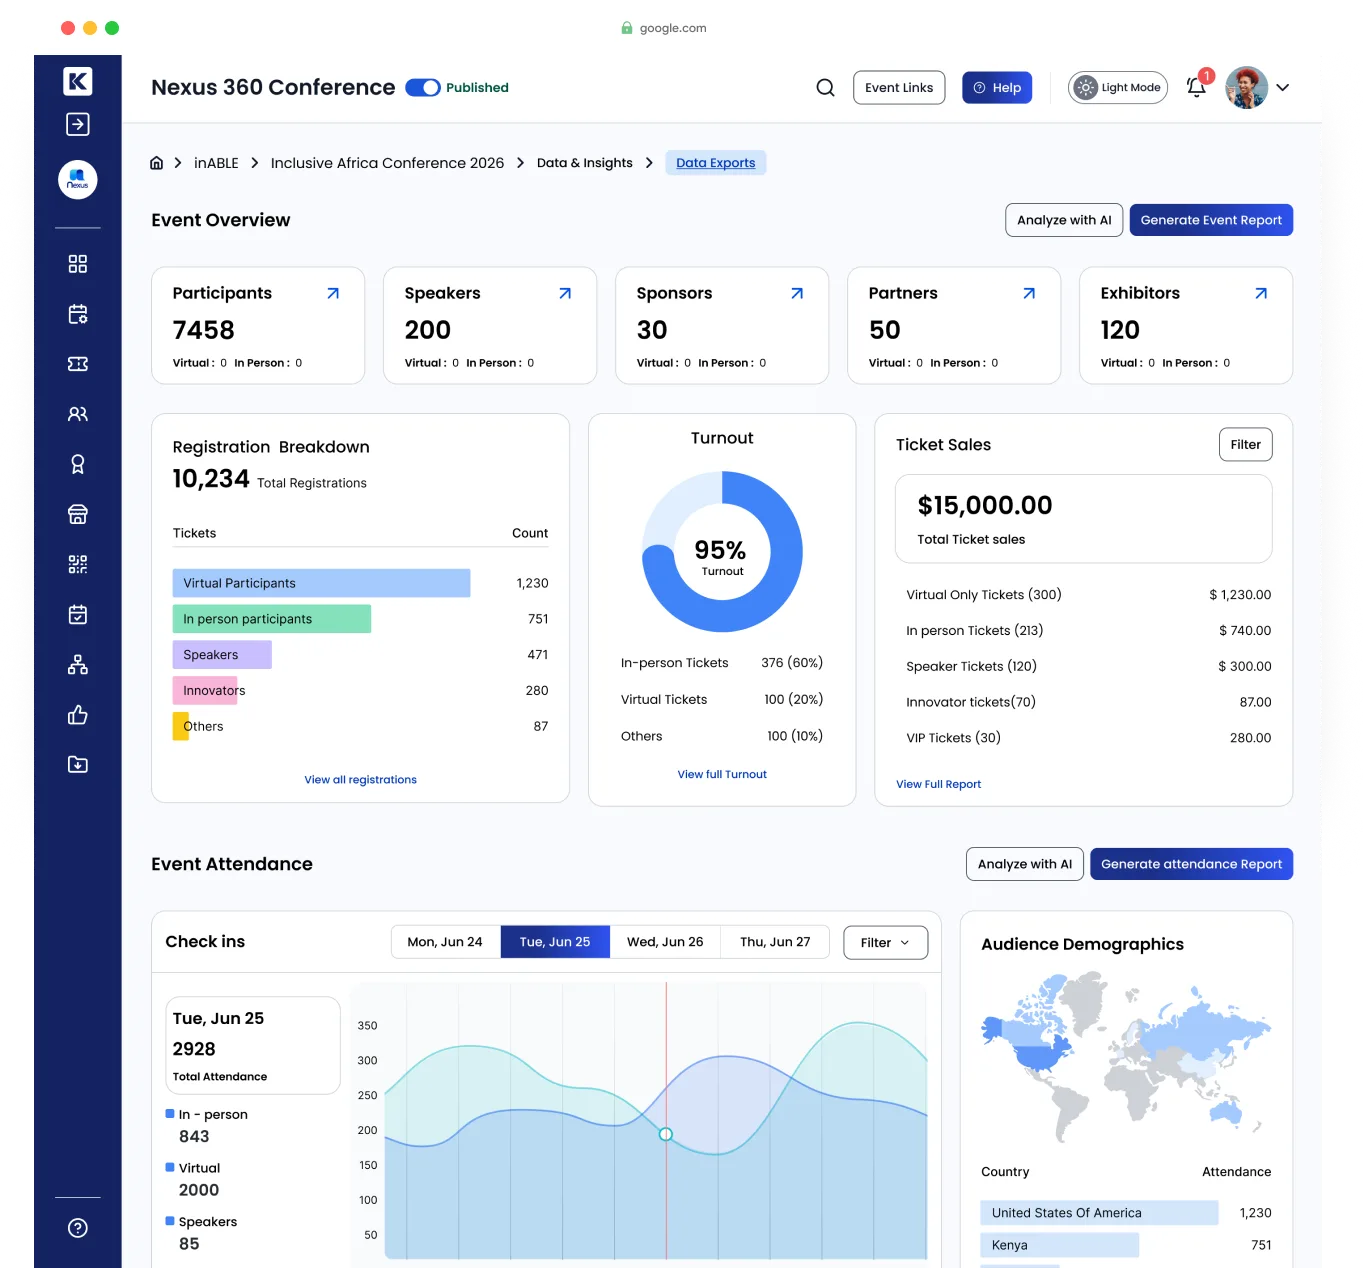Open the Nexus event avatar
The width and height of the screenshot is (1363, 1268).
(x=77, y=180)
